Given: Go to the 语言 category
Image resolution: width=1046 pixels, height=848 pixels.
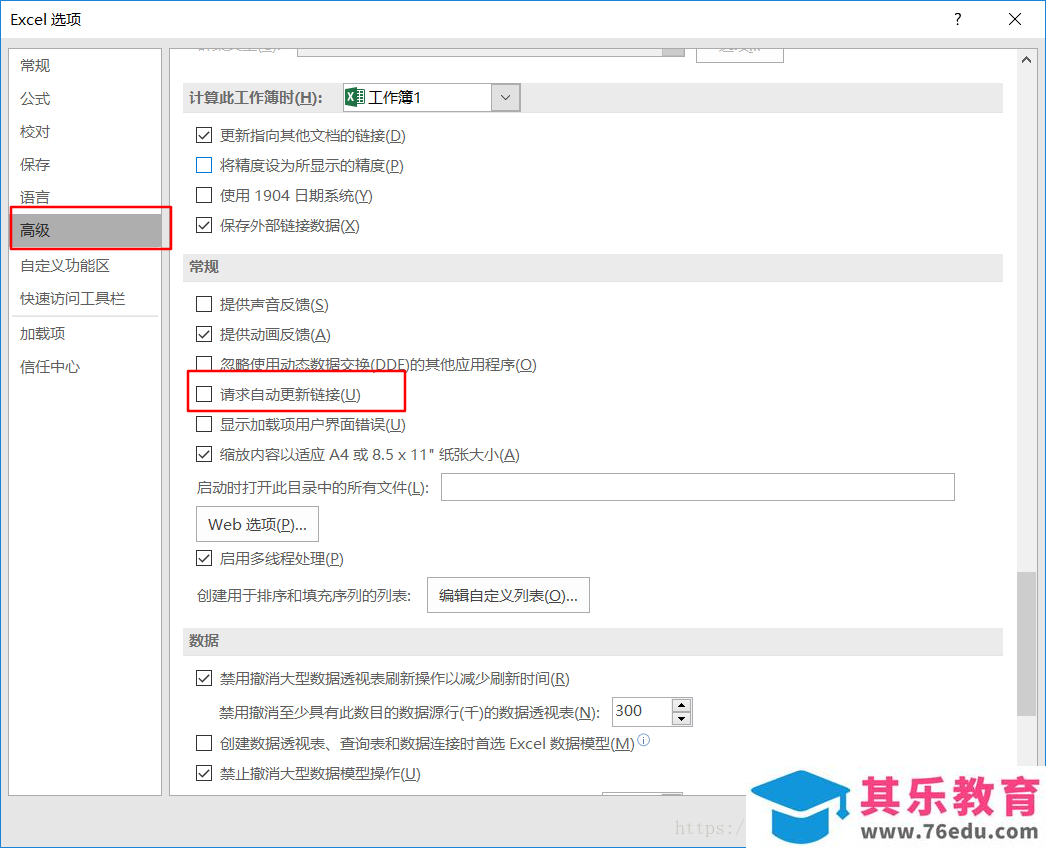Looking at the screenshot, I should coord(35,197).
